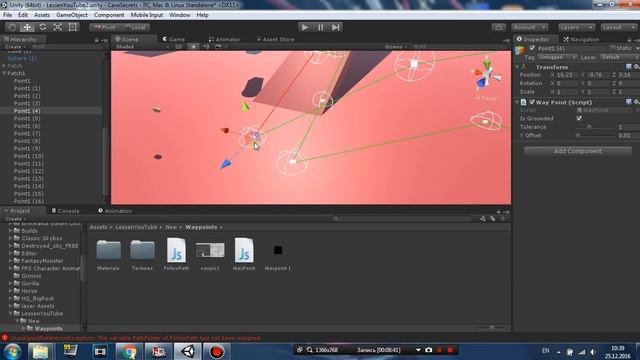Select the Scale tool in toolbar
This screenshot has width=640, height=360.
[58, 27]
